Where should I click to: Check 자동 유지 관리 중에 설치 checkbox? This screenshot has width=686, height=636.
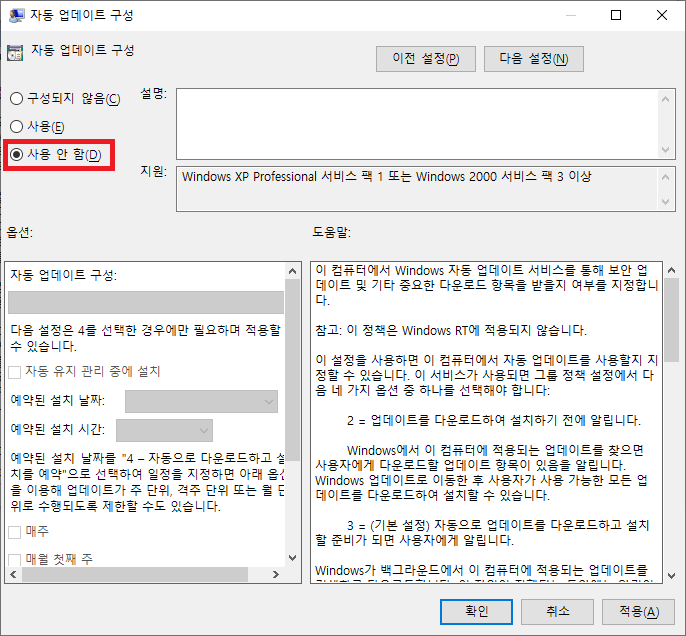15,372
